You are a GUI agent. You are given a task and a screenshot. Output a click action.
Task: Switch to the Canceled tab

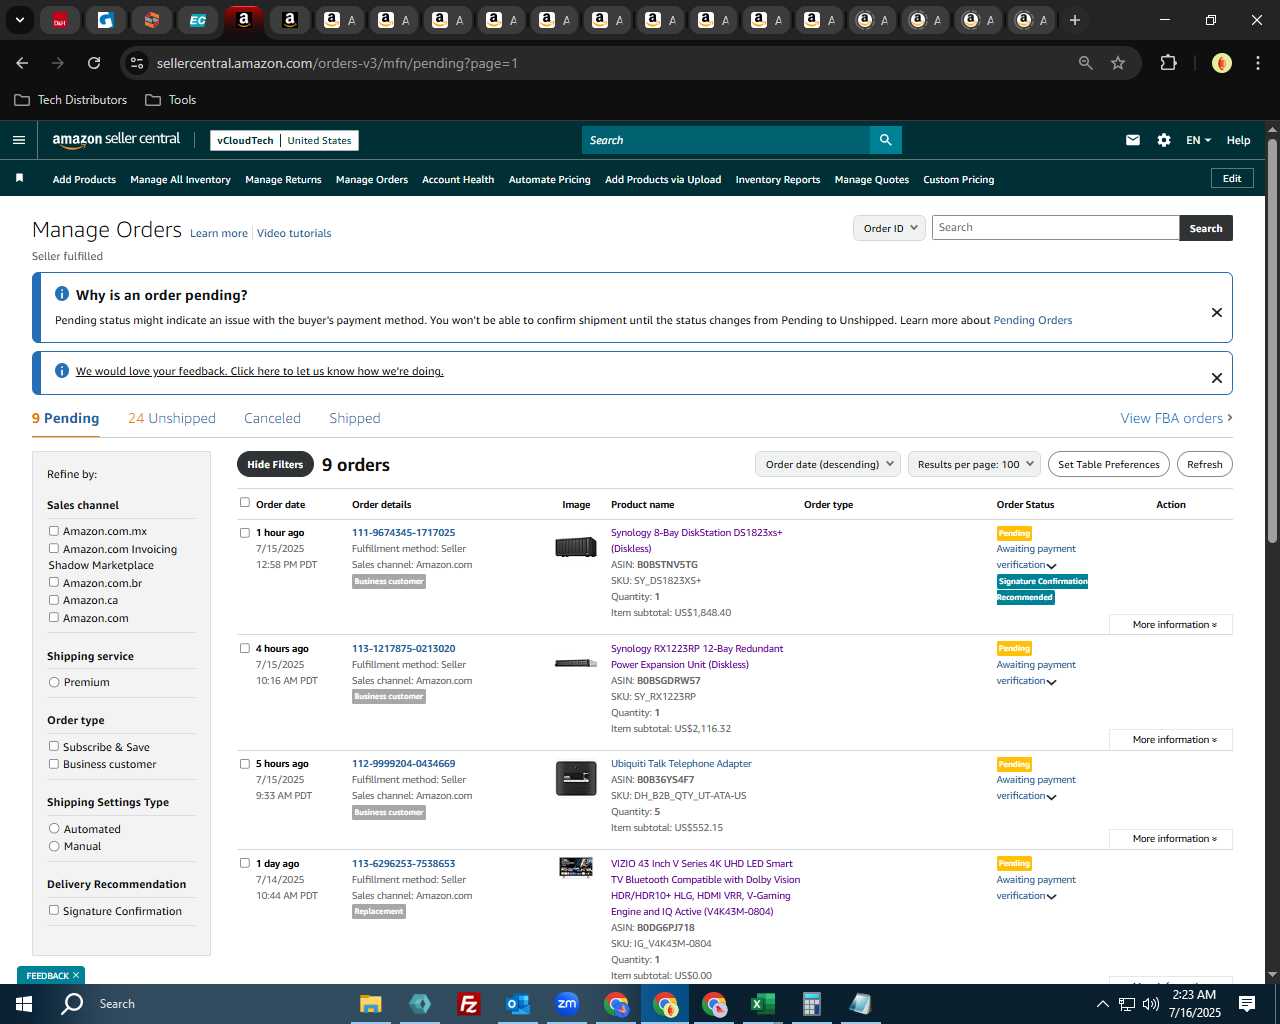coord(272,418)
